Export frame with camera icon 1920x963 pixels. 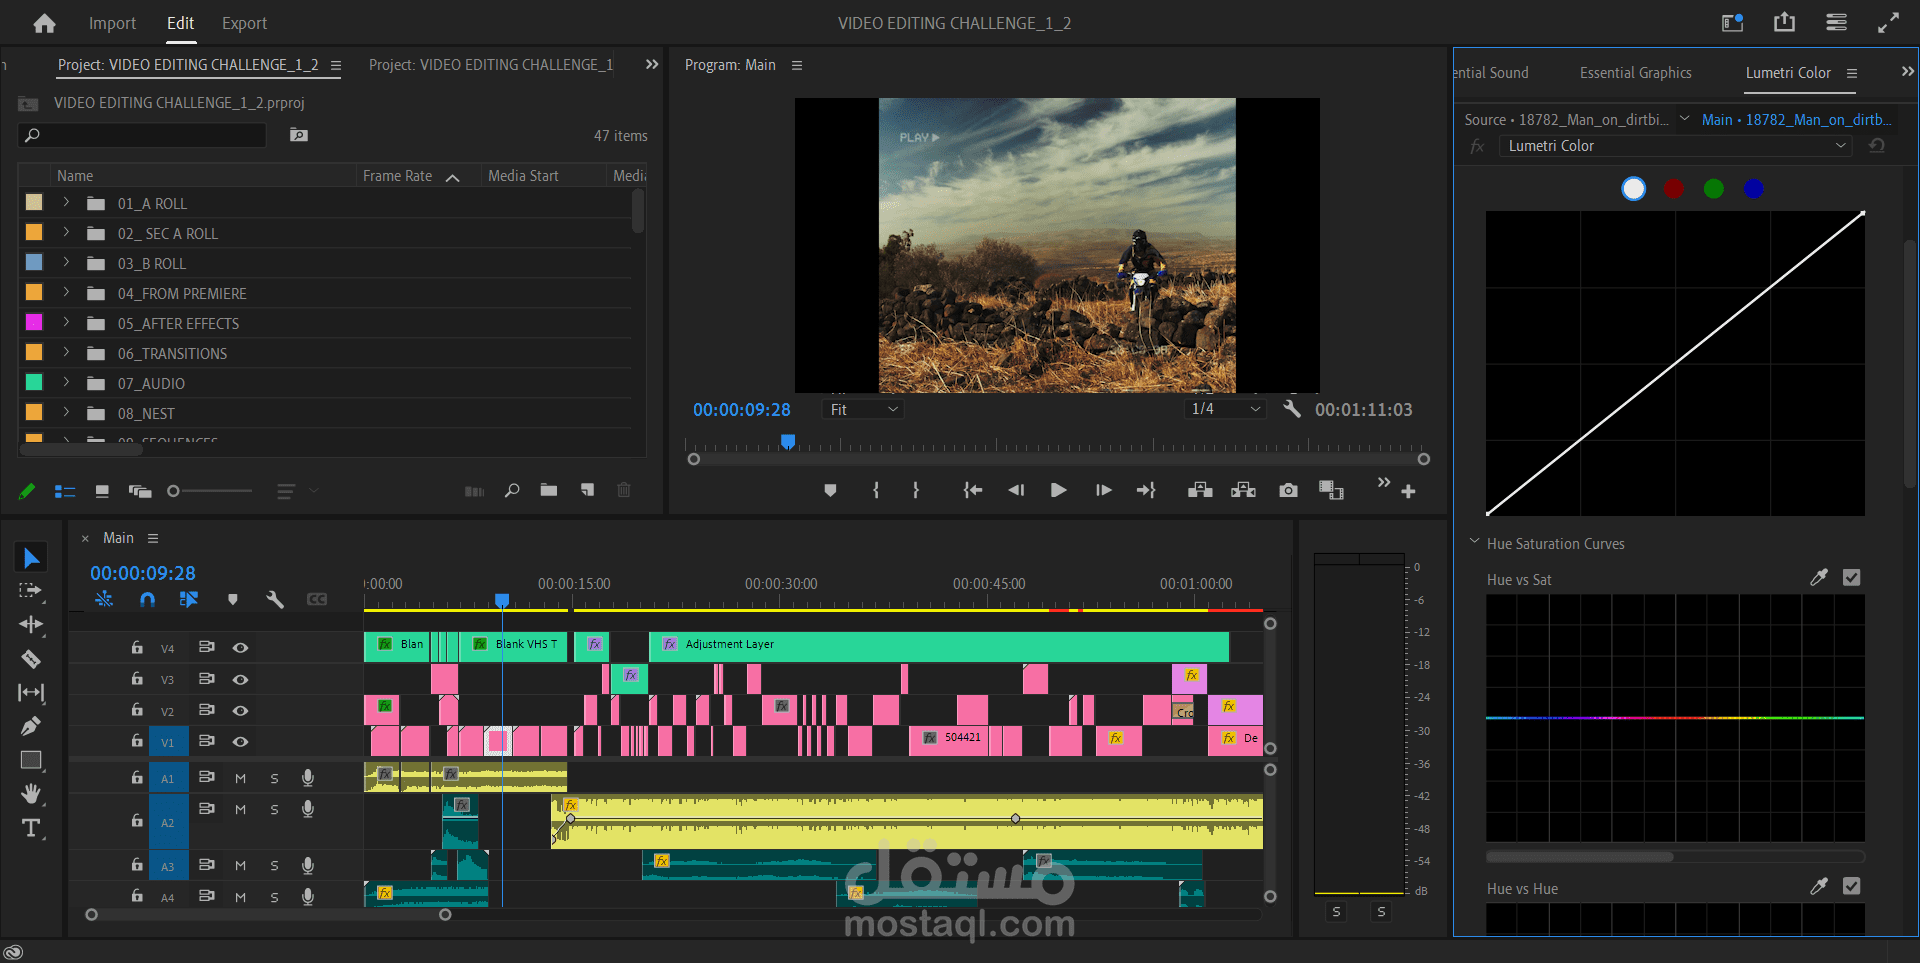click(1288, 490)
